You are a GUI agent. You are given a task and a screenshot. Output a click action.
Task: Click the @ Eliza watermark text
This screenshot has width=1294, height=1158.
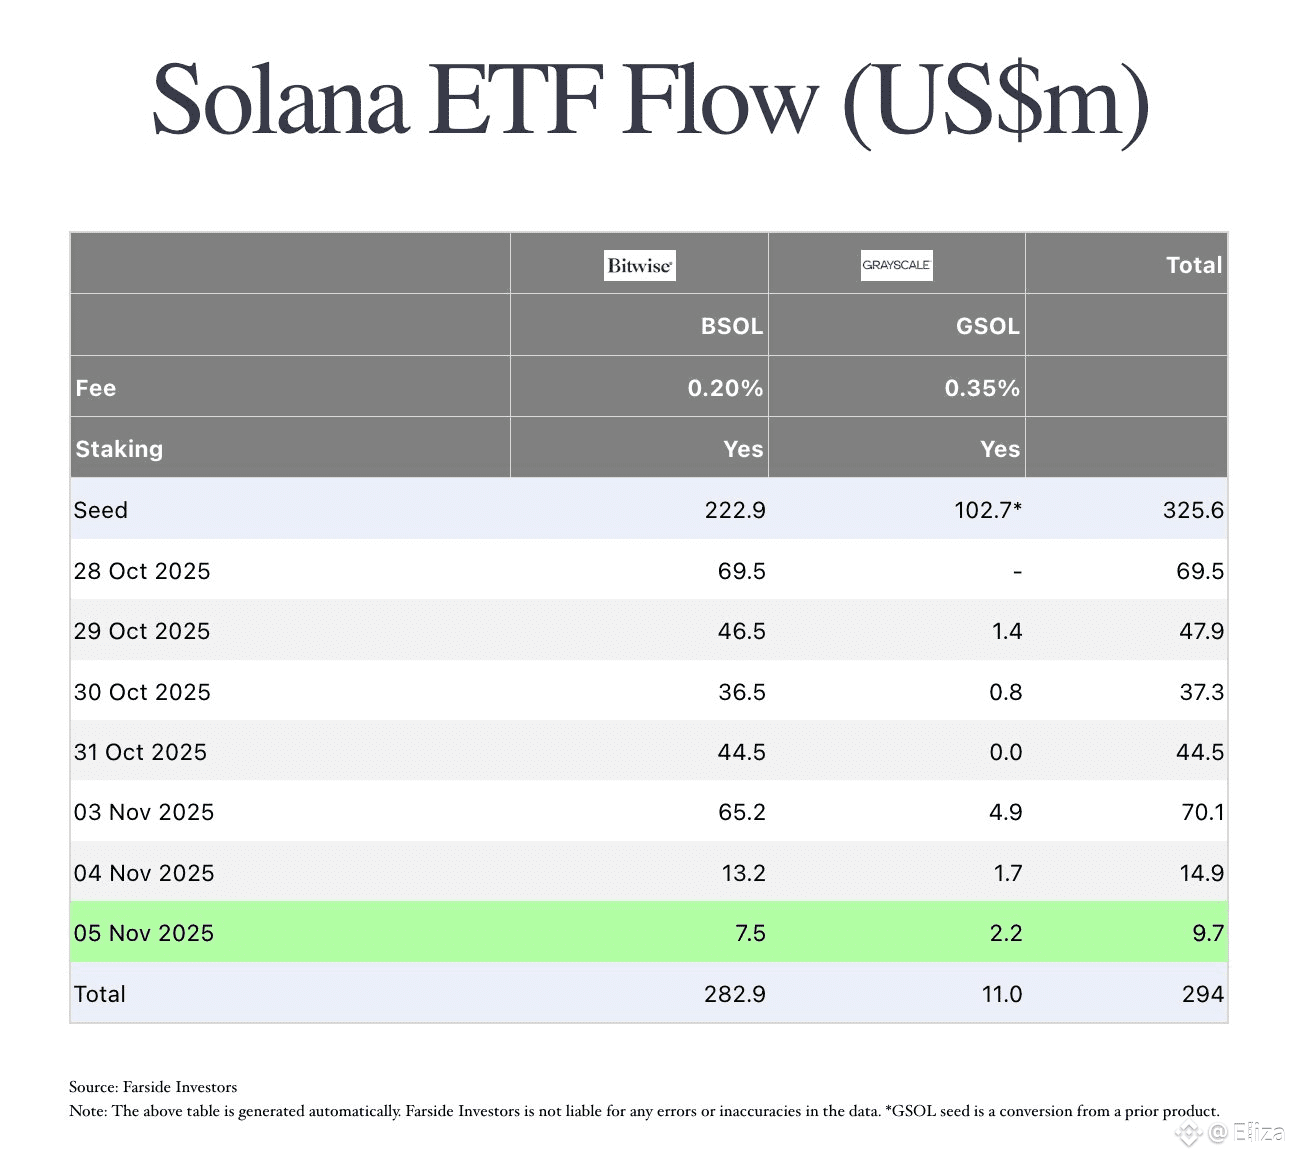[1246, 1133]
